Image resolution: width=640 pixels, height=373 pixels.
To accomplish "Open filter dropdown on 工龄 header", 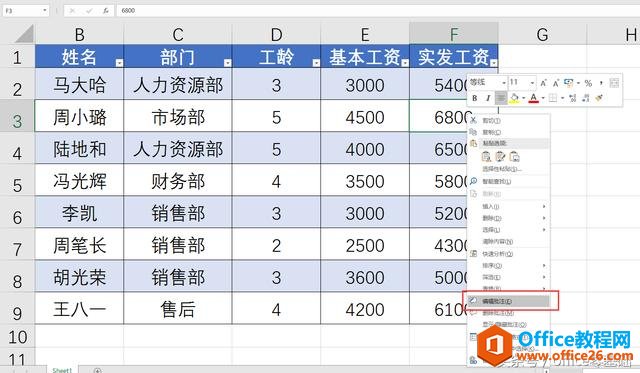I will pos(316,62).
